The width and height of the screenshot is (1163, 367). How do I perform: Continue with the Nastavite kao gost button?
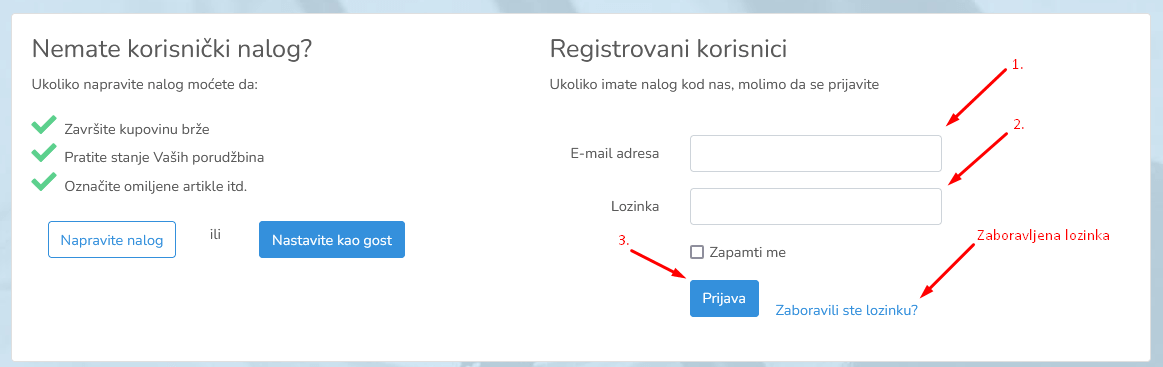332,239
